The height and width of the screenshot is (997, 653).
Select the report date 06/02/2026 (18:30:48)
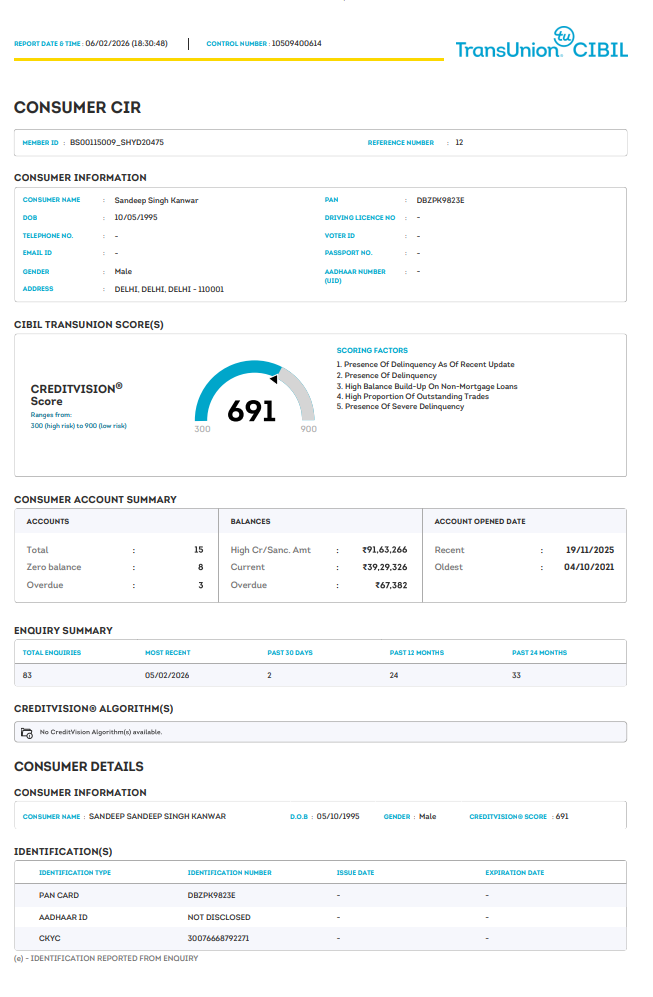pos(127,44)
